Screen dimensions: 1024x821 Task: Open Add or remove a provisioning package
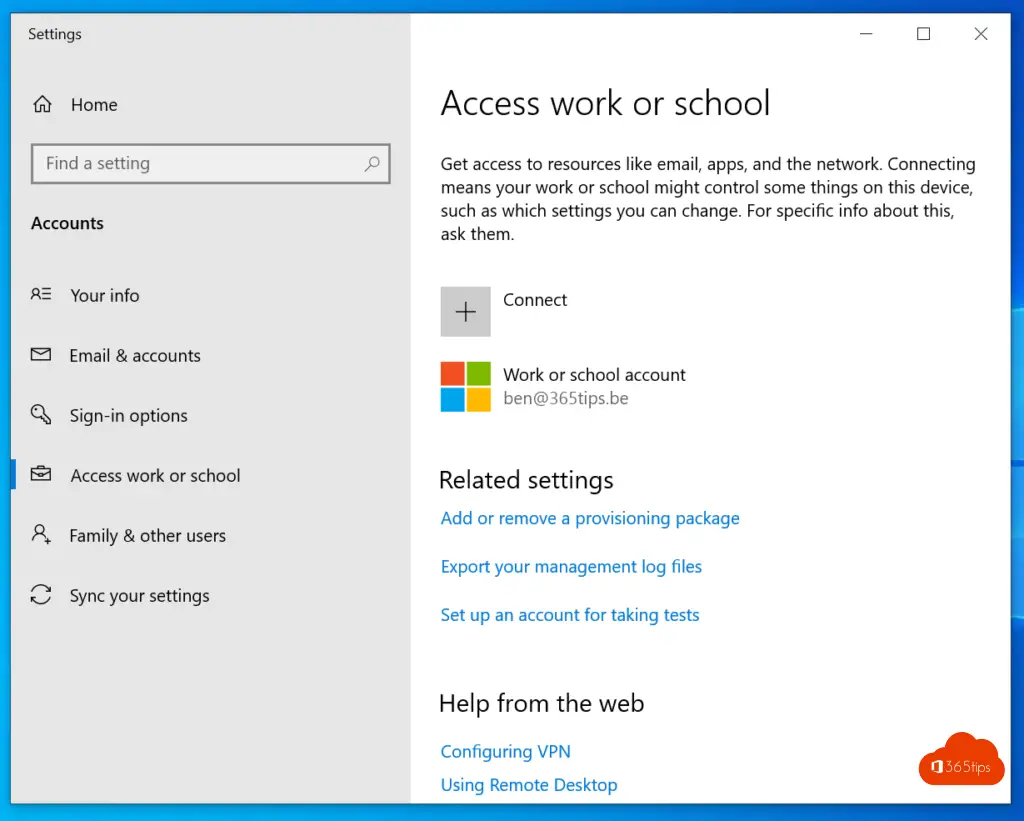(x=590, y=519)
